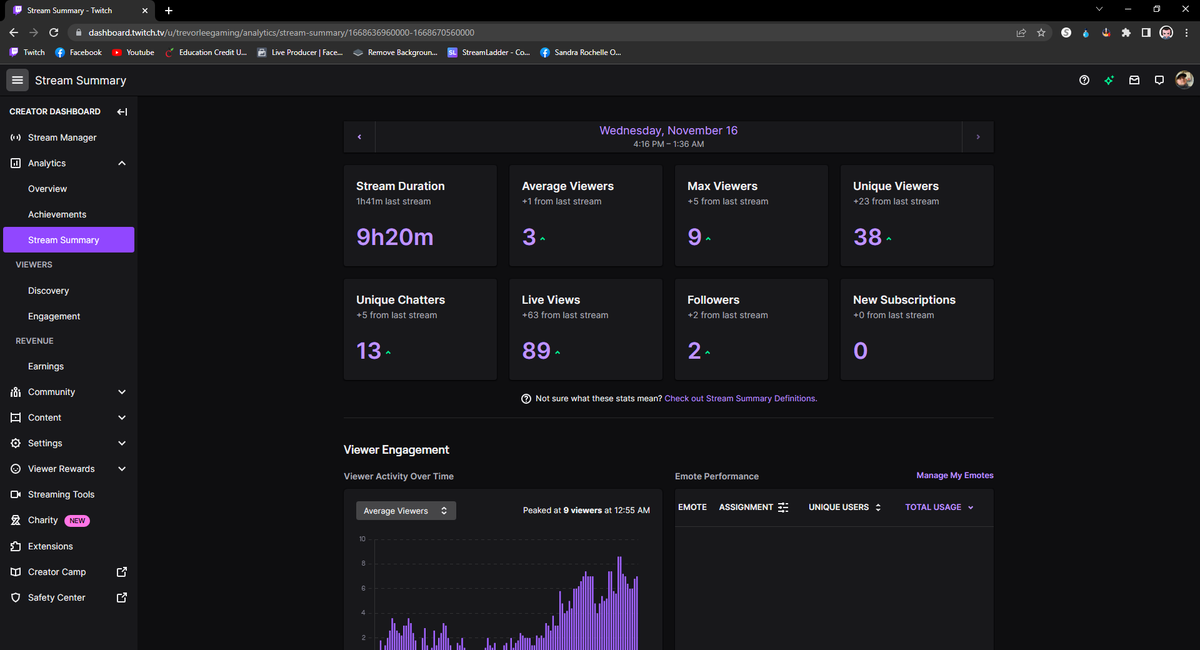Open the StreamLadder bookmark
Image resolution: width=1200 pixels, height=650 pixels.
[489, 52]
